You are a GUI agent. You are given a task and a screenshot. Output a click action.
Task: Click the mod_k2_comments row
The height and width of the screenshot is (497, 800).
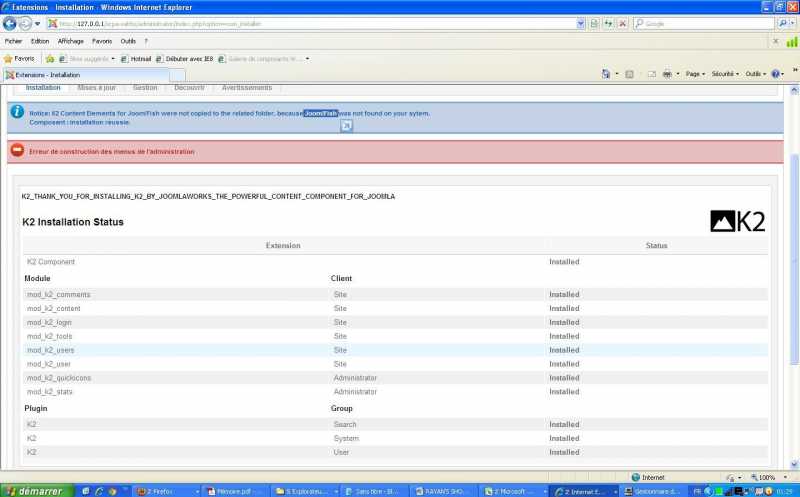(395, 294)
